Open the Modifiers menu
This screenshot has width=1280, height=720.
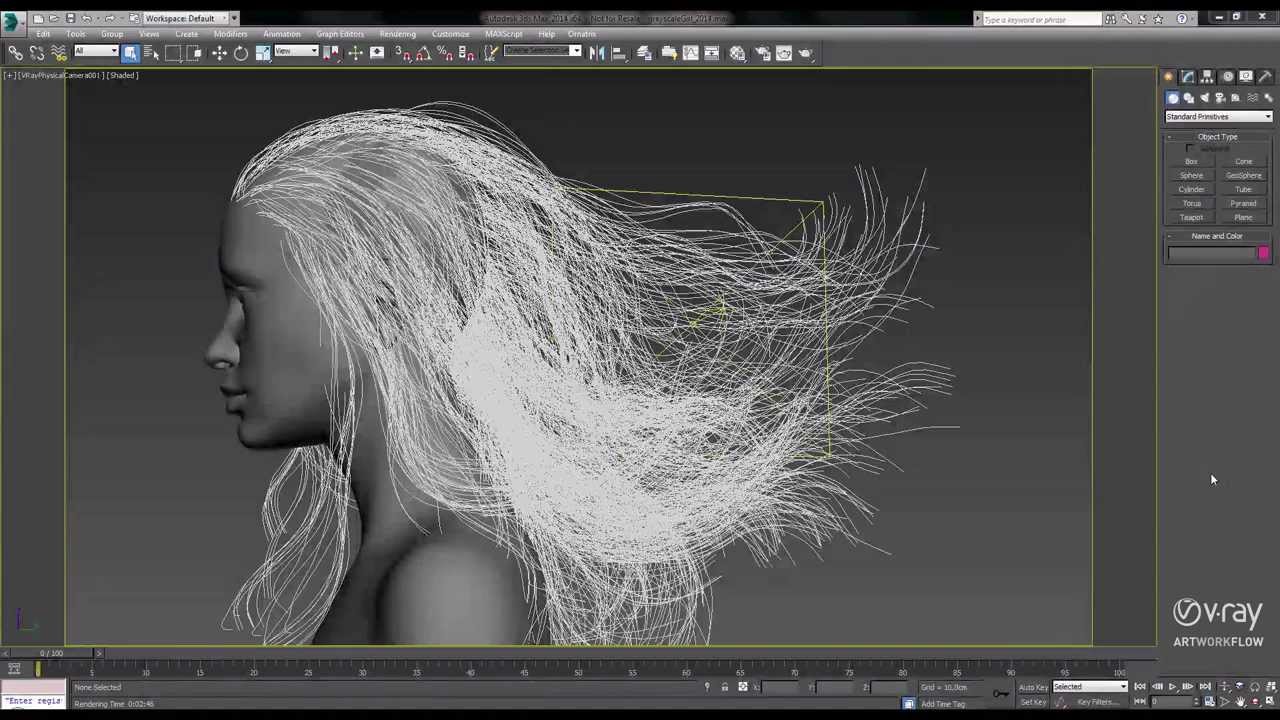click(x=230, y=34)
